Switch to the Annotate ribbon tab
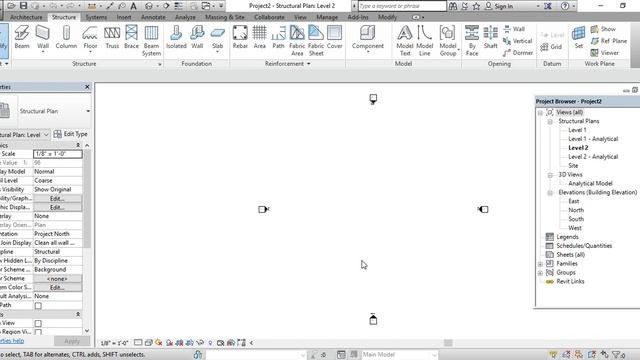This screenshot has width=640, height=360. pyautogui.click(x=153, y=17)
